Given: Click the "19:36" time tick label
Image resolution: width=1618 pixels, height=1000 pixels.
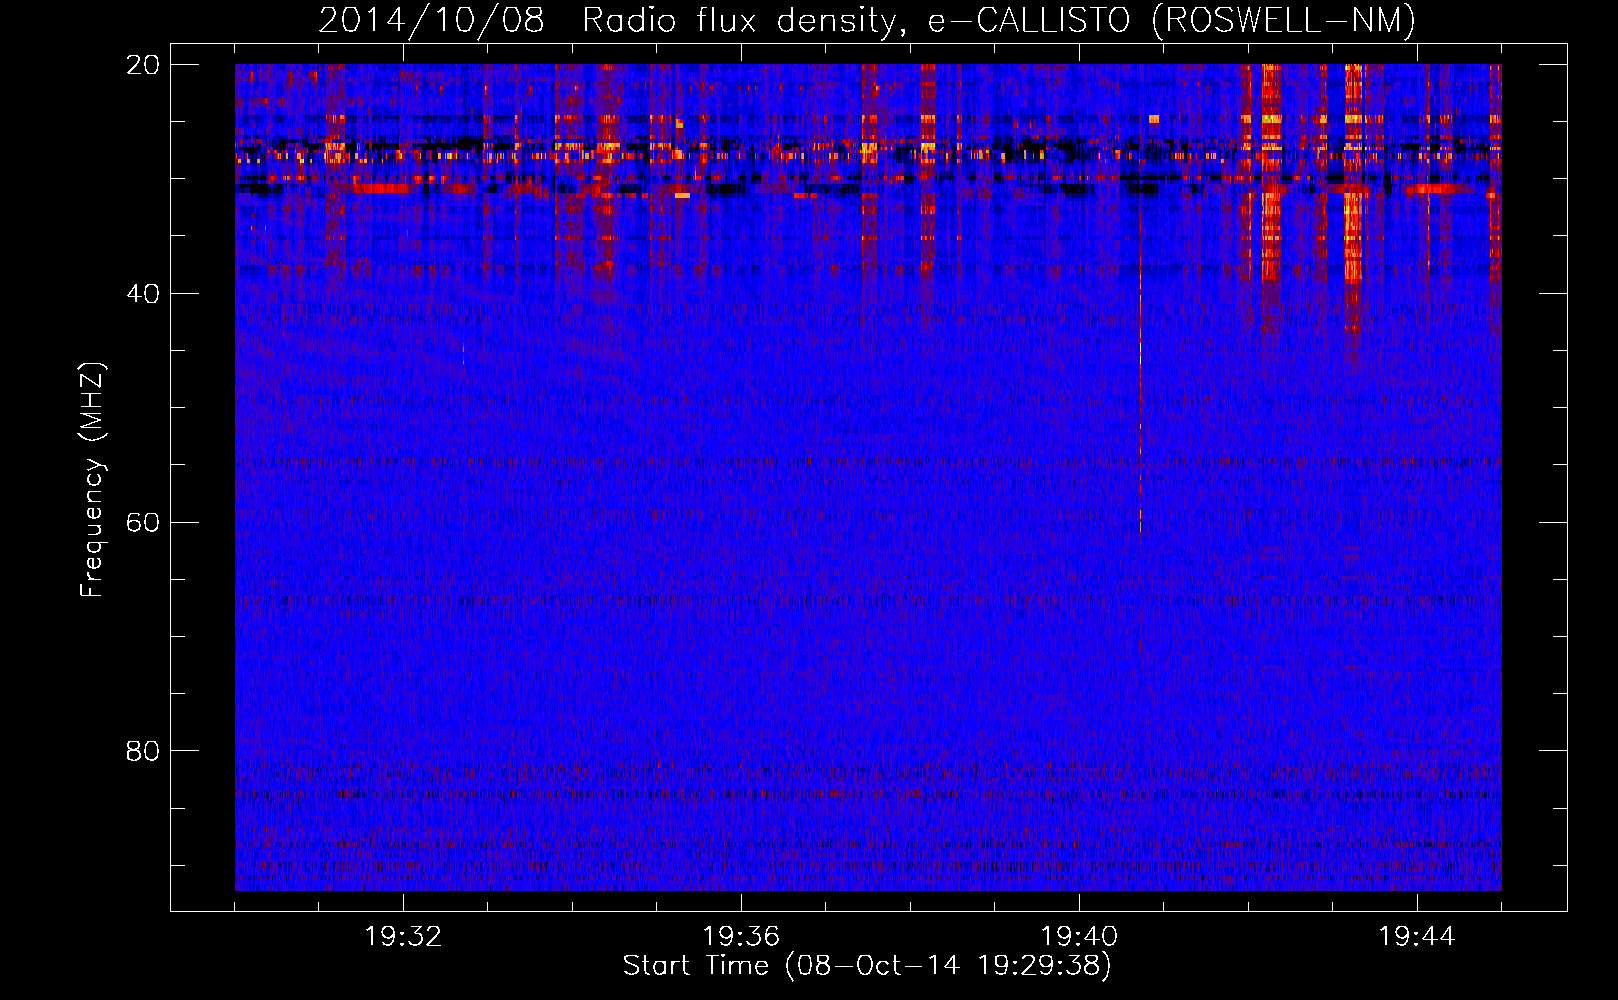Looking at the screenshot, I should pos(741,937).
